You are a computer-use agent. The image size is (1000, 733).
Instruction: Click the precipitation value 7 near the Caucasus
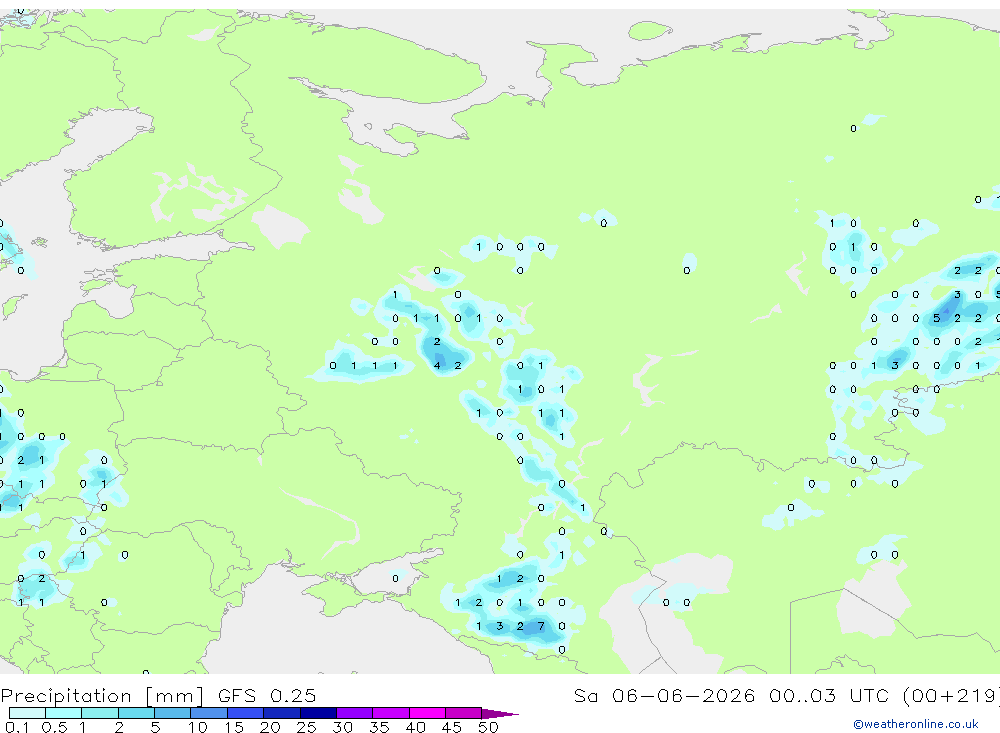point(541,626)
